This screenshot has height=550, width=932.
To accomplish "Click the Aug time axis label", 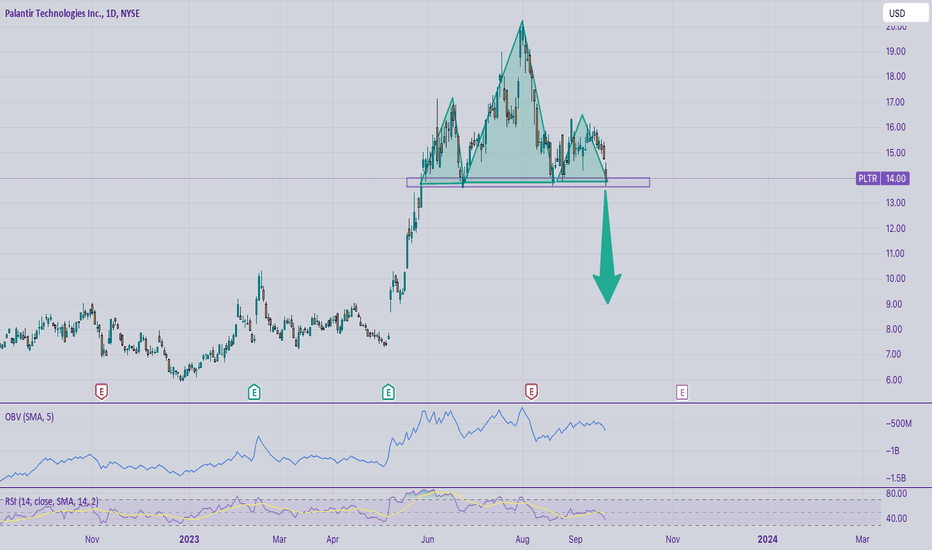I will 522,539.
